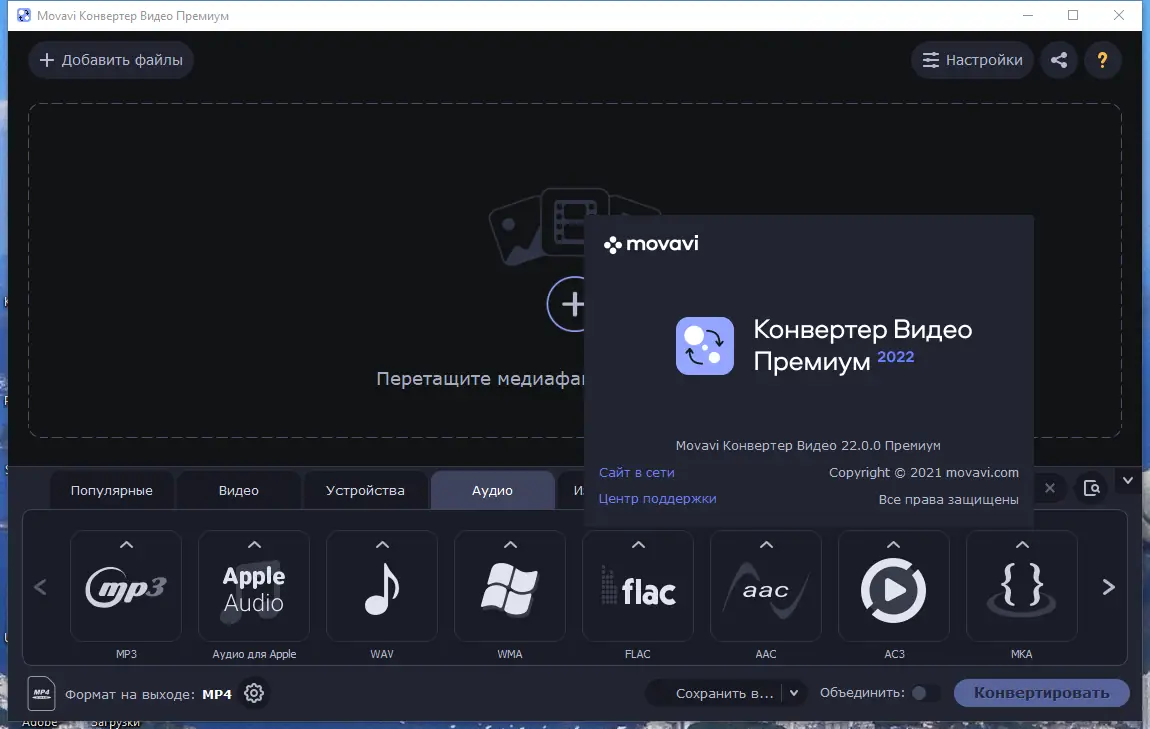The height and width of the screenshot is (729, 1150).
Task: Open help with the question mark icon
Action: [1103, 60]
